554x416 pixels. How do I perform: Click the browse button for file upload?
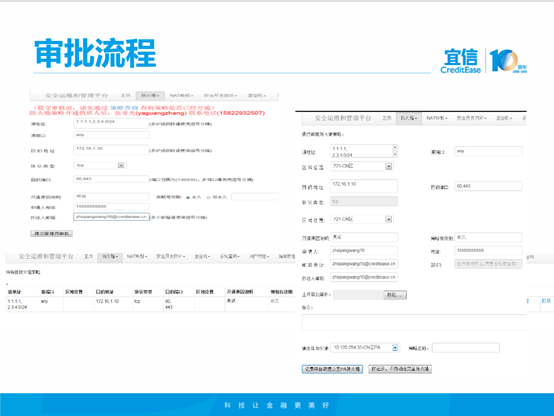point(395,295)
